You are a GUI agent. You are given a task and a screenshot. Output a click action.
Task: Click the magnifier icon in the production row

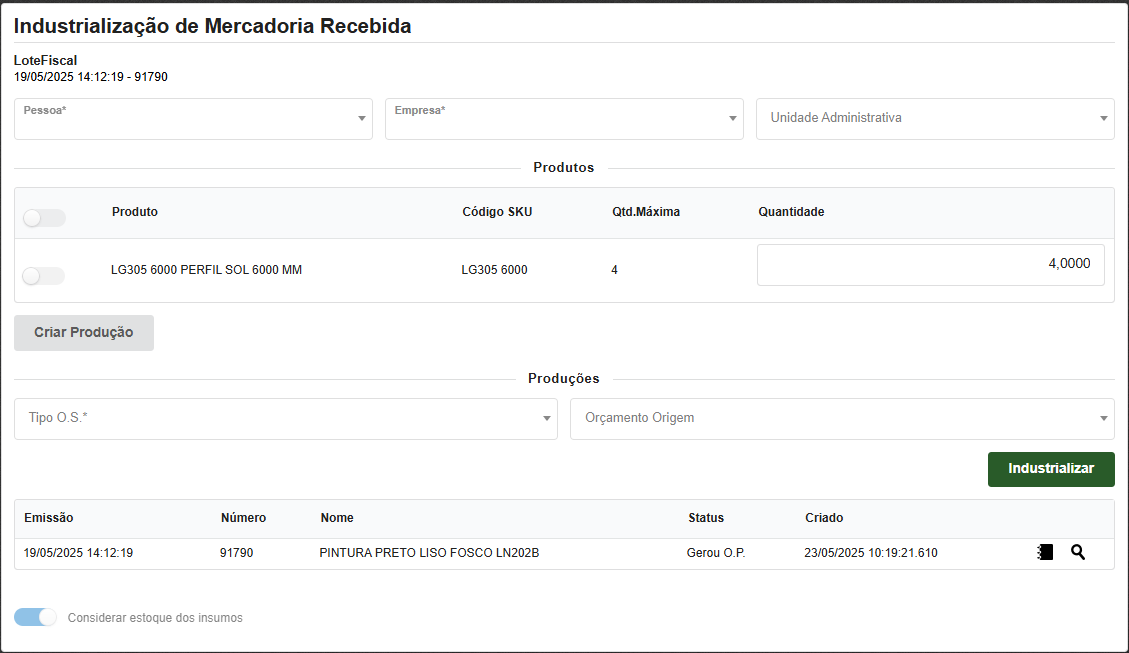[x=1077, y=552]
